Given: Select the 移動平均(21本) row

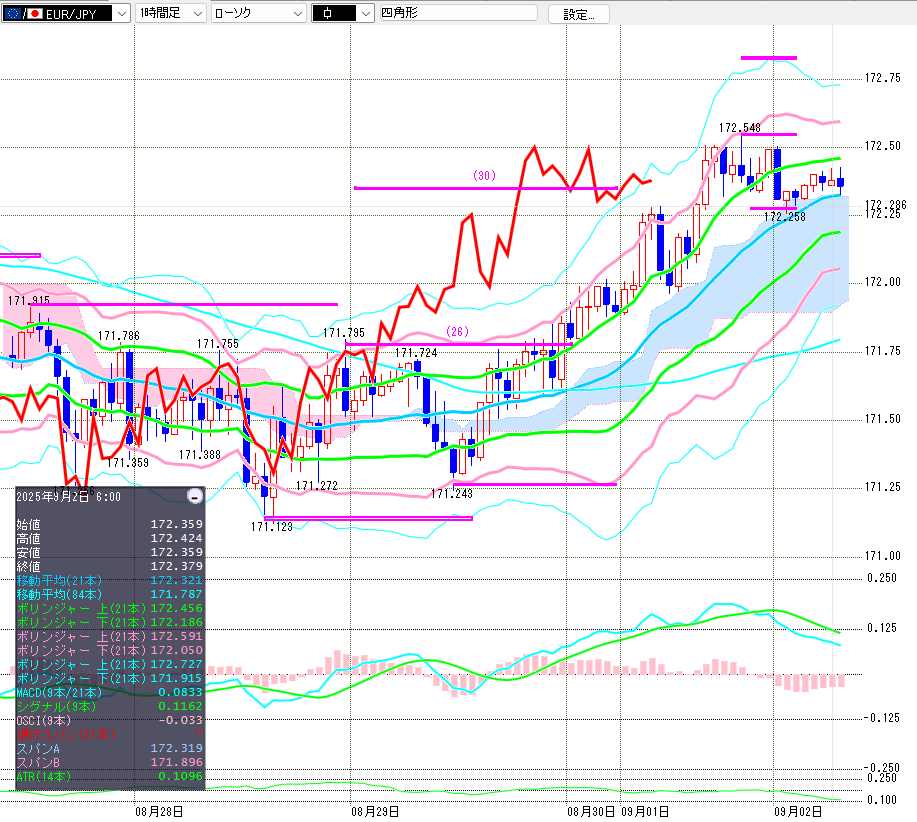Looking at the screenshot, I should (109, 581).
